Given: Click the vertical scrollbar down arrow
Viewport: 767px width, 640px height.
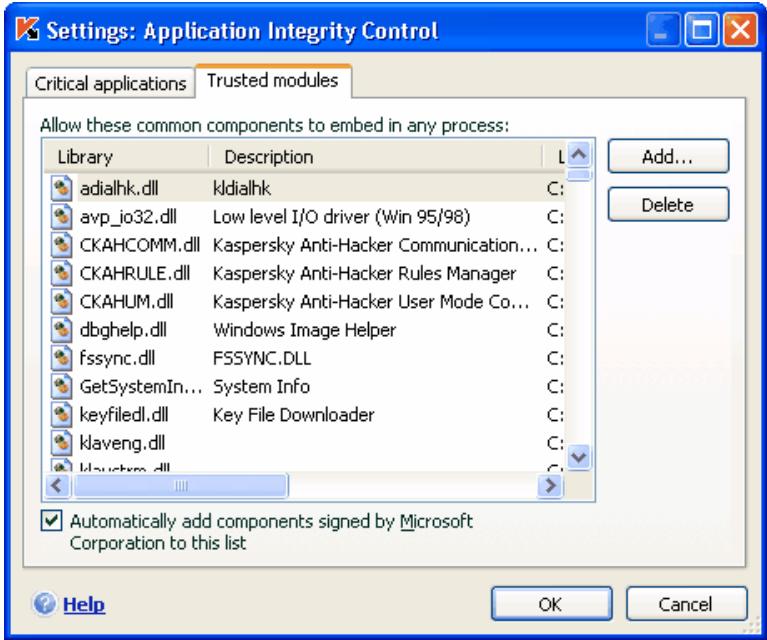Looking at the screenshot, I should (x=579, y=457).
